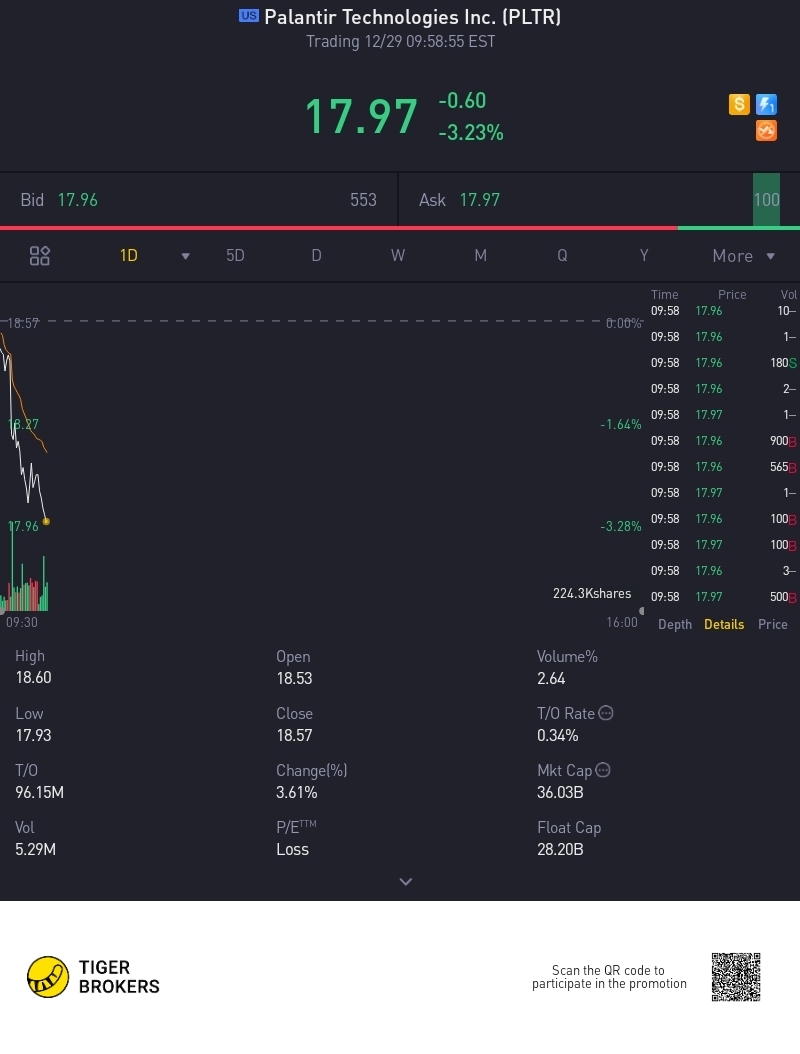Switch to the Q quarterly chart tab

click(x=562, y=255)
